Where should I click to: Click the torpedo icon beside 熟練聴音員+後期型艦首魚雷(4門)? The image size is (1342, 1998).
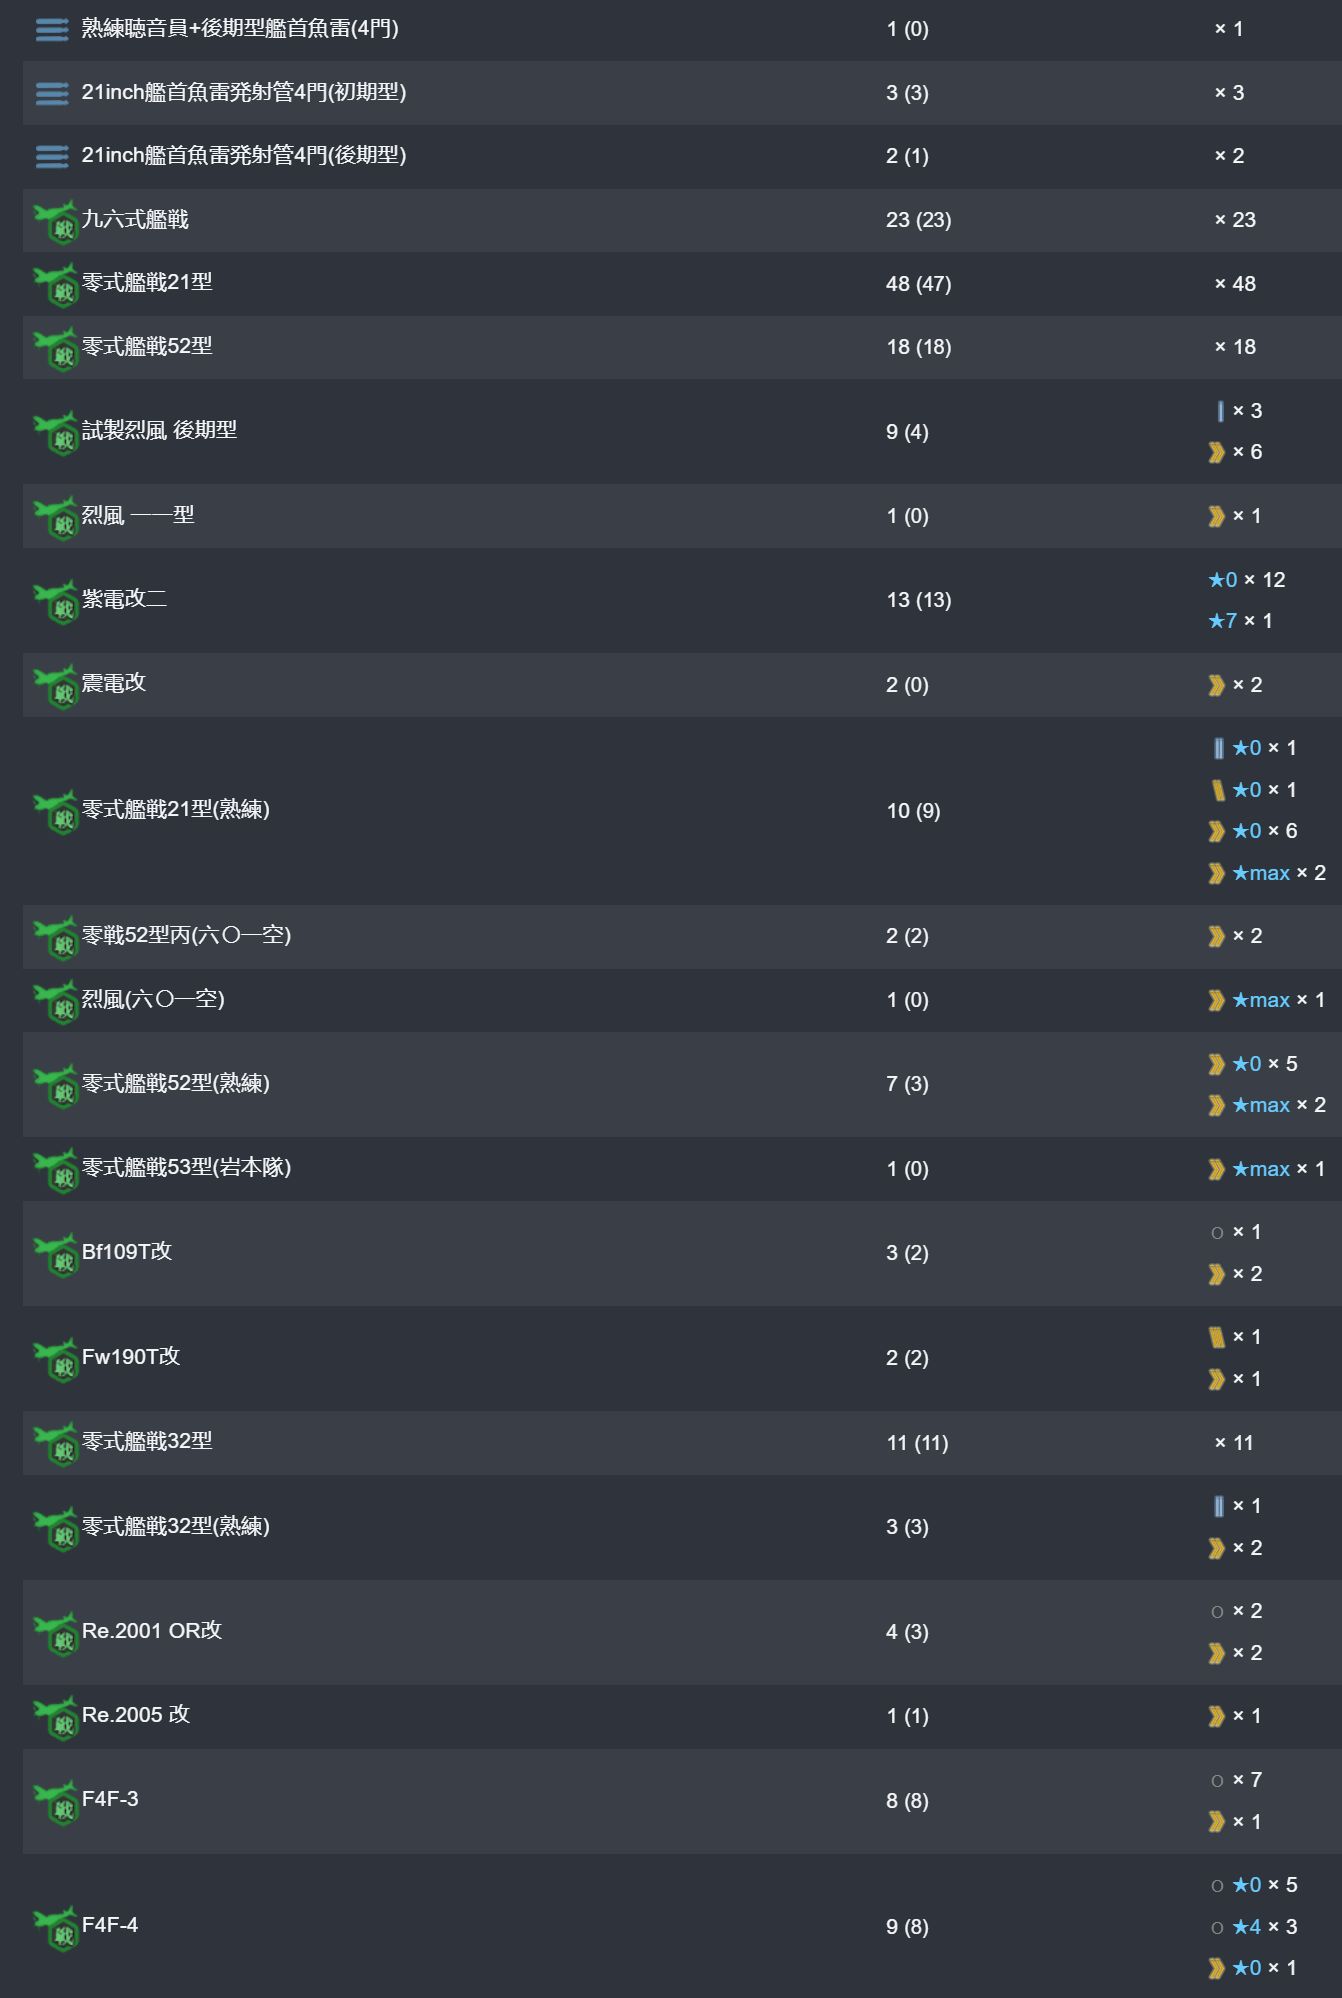(x=52, y=30)
